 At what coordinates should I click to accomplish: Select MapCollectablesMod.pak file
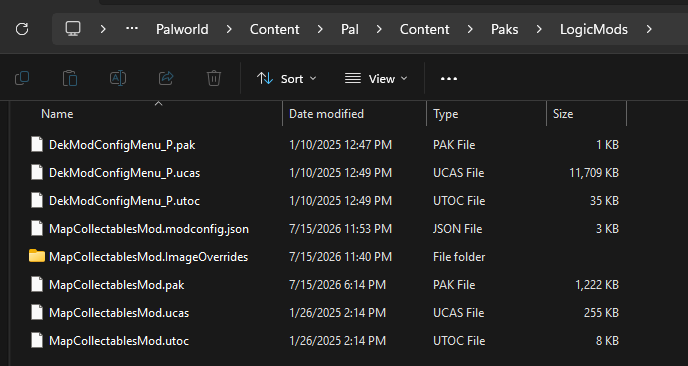(x=117, y=285)
